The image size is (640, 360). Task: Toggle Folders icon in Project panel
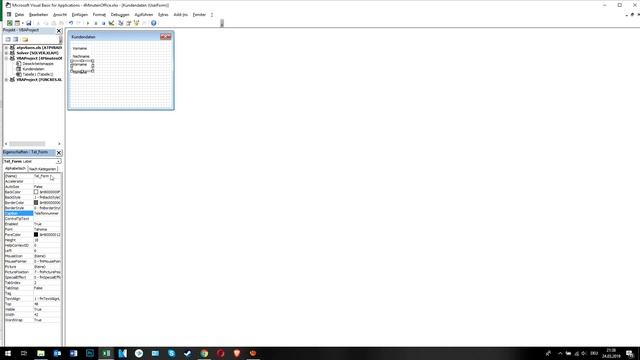[x=25, y=40]
